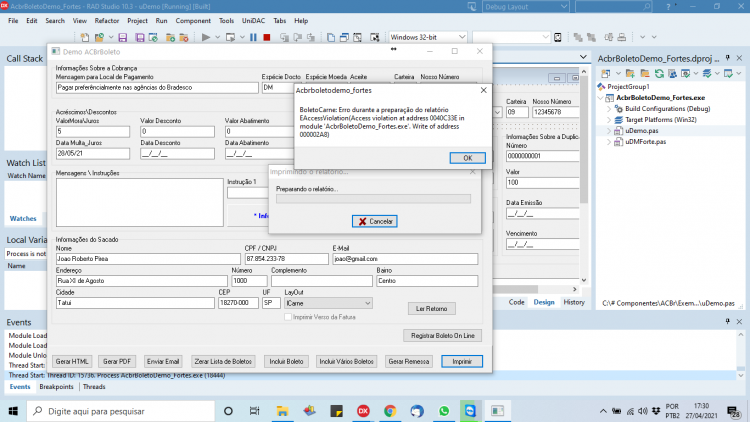The width and height of the screenshot is (750, 422).
Task: Open the LayOut lCarne combo box
Action: coord(328,303)
